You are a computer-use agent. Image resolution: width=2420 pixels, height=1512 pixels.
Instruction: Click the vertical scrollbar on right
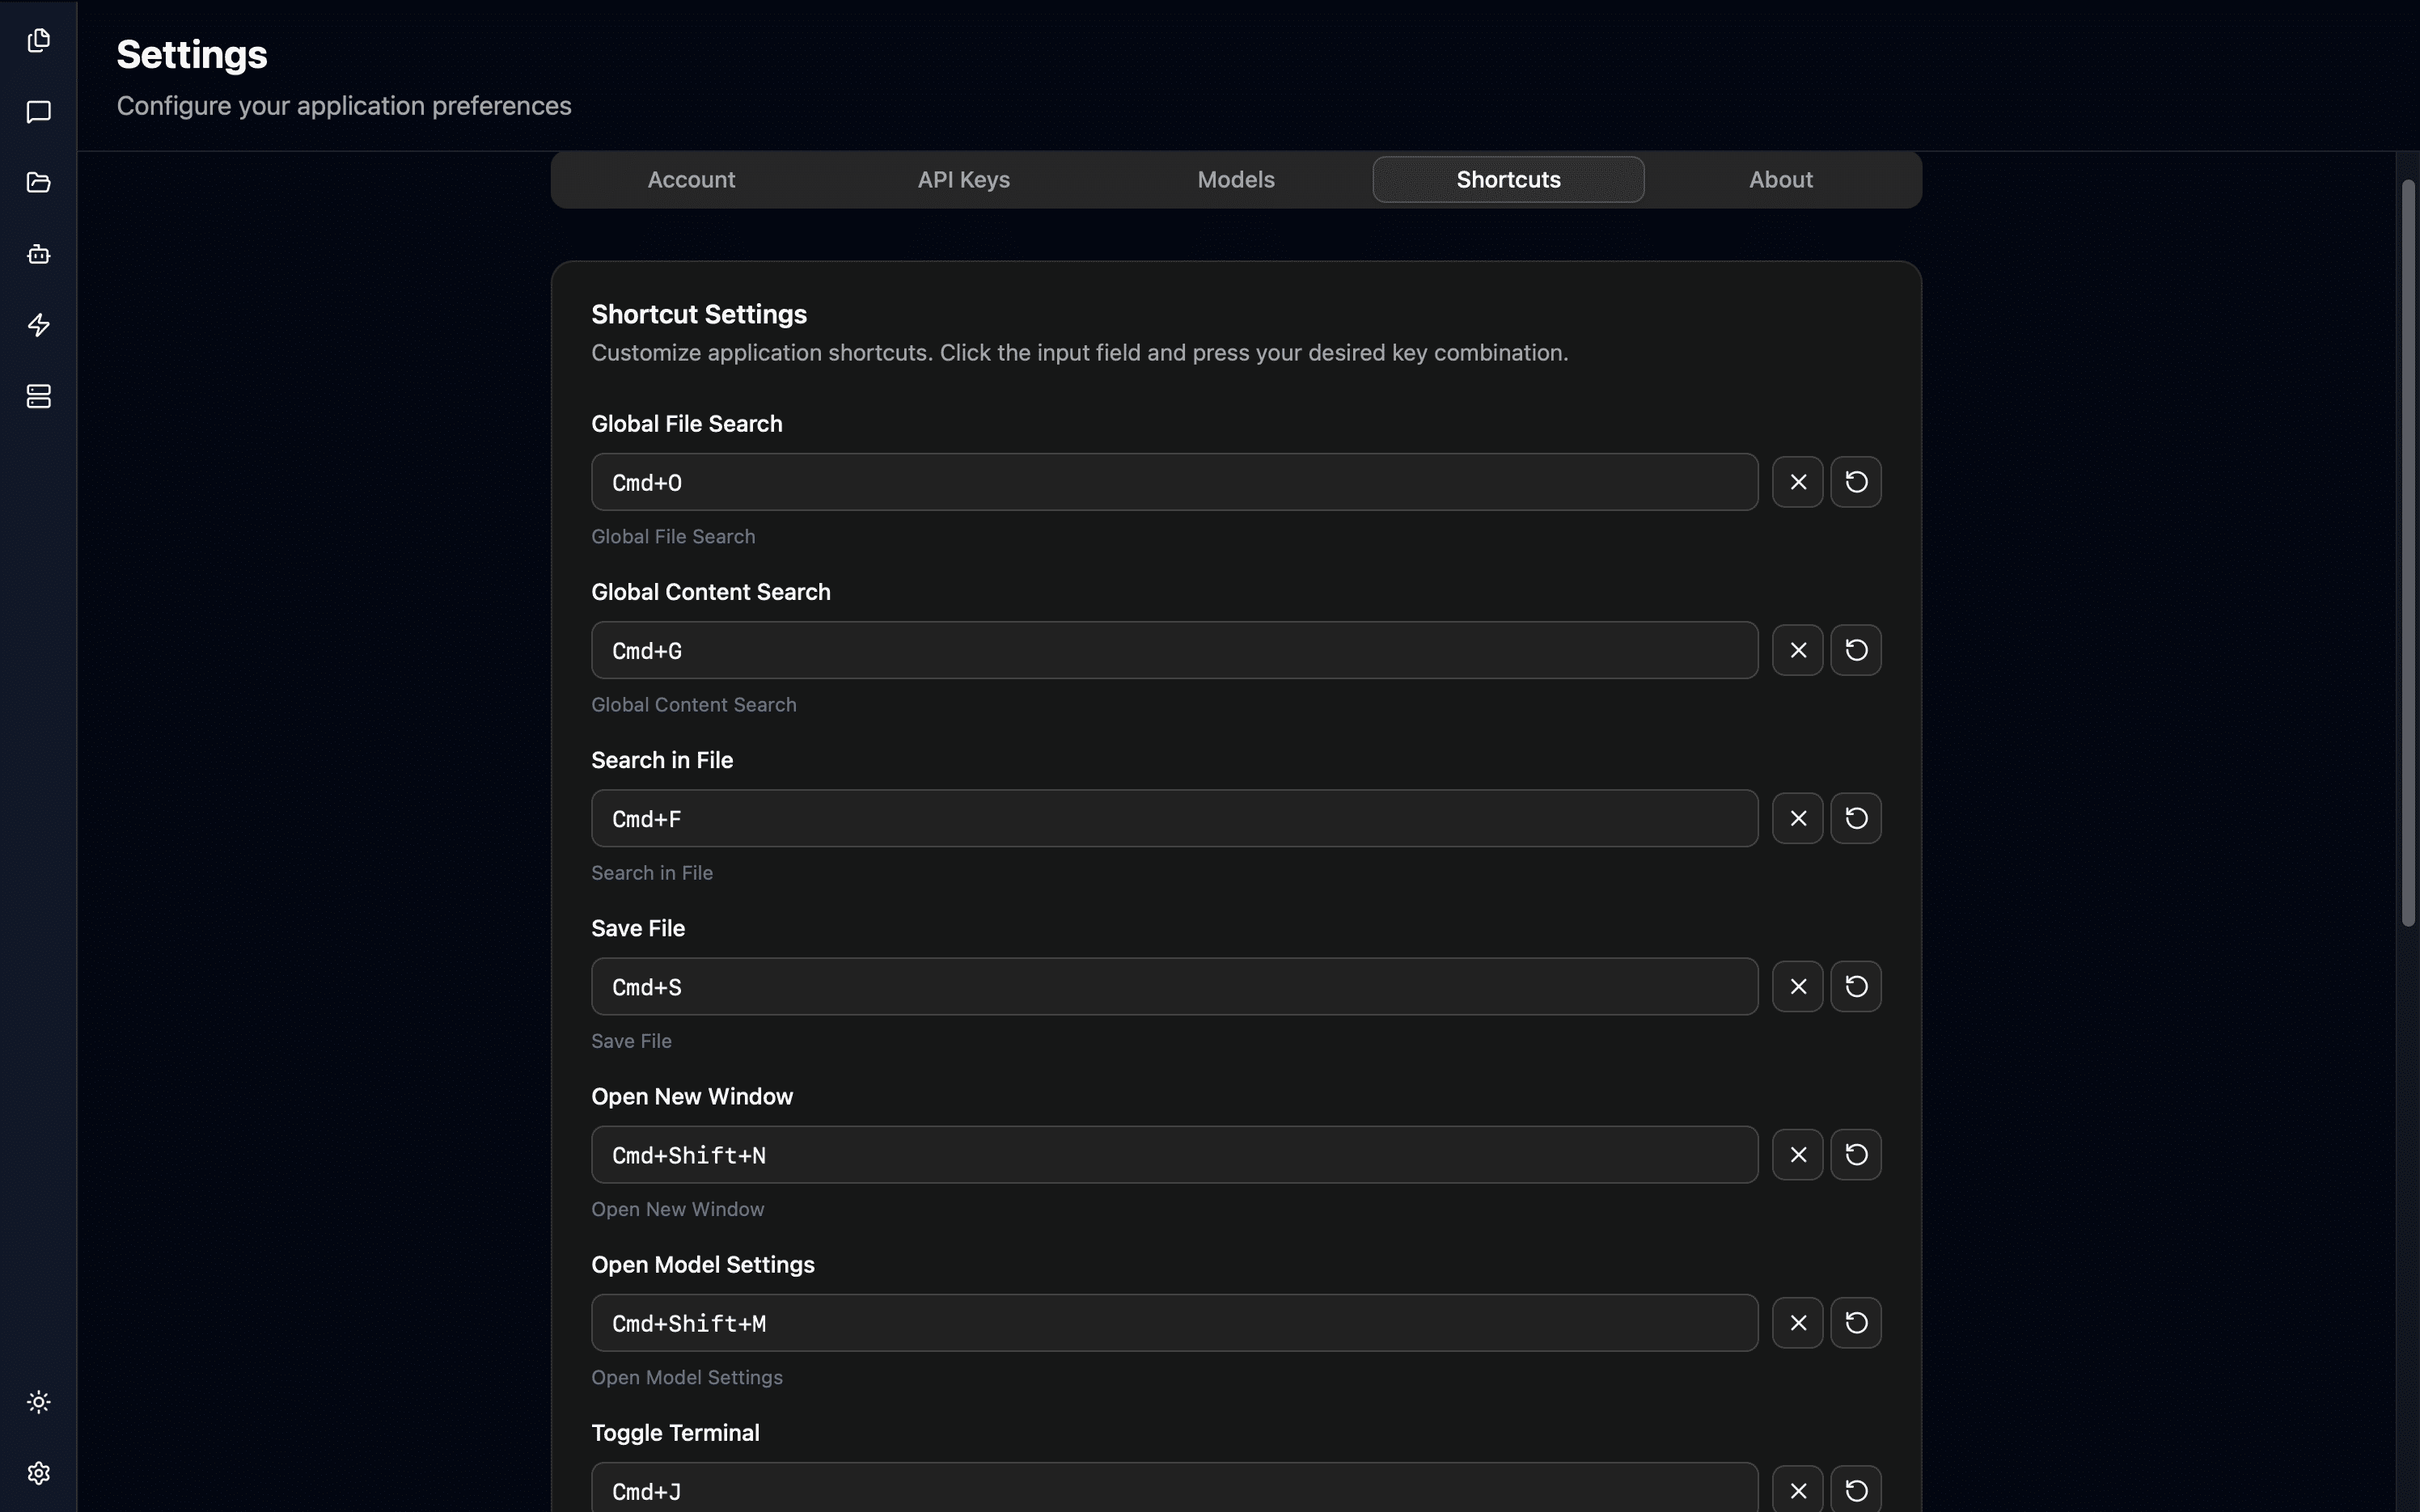(x=2408, y=553)
